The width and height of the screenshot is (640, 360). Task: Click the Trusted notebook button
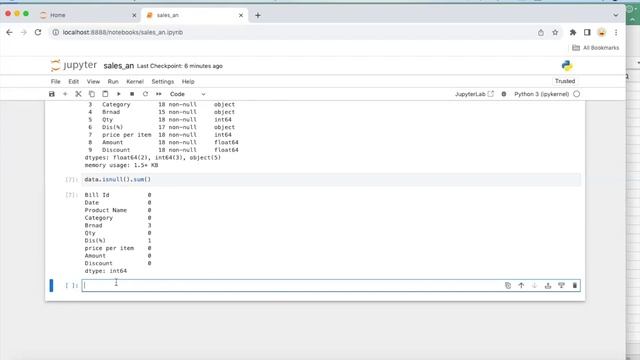click(565, 81)
